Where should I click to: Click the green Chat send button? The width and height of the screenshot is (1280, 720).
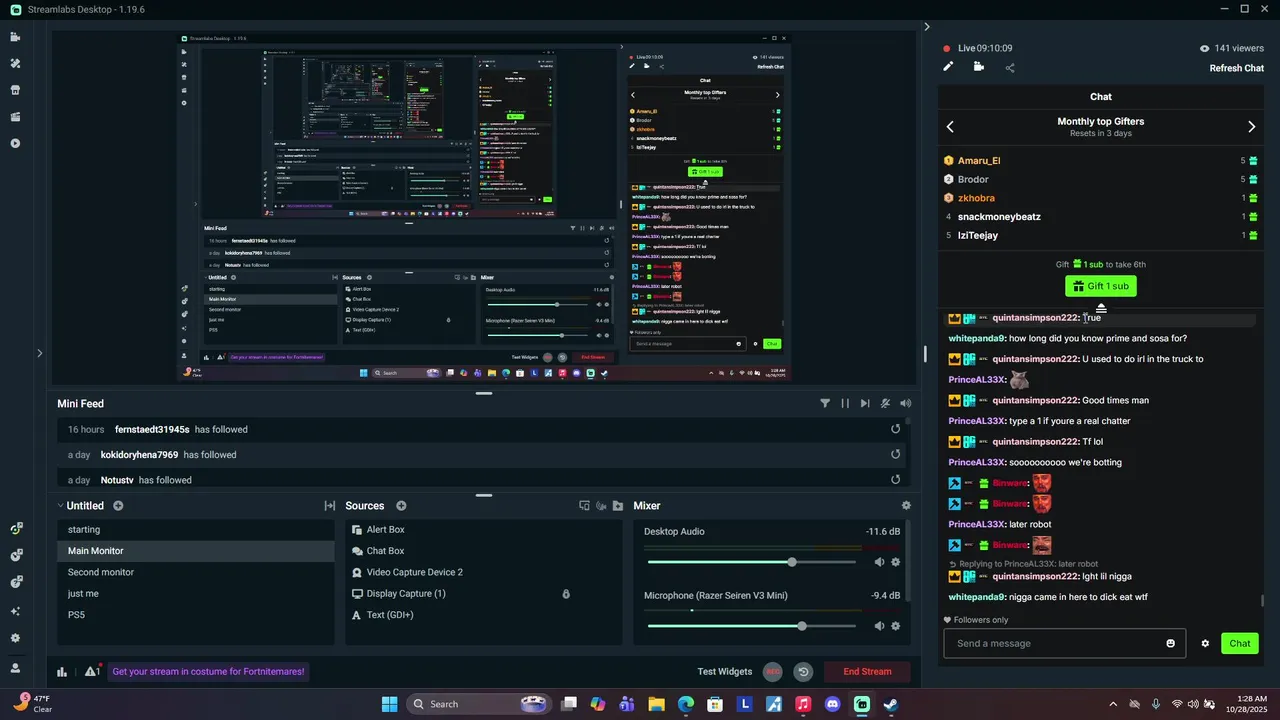click(x=1240, y=643)
